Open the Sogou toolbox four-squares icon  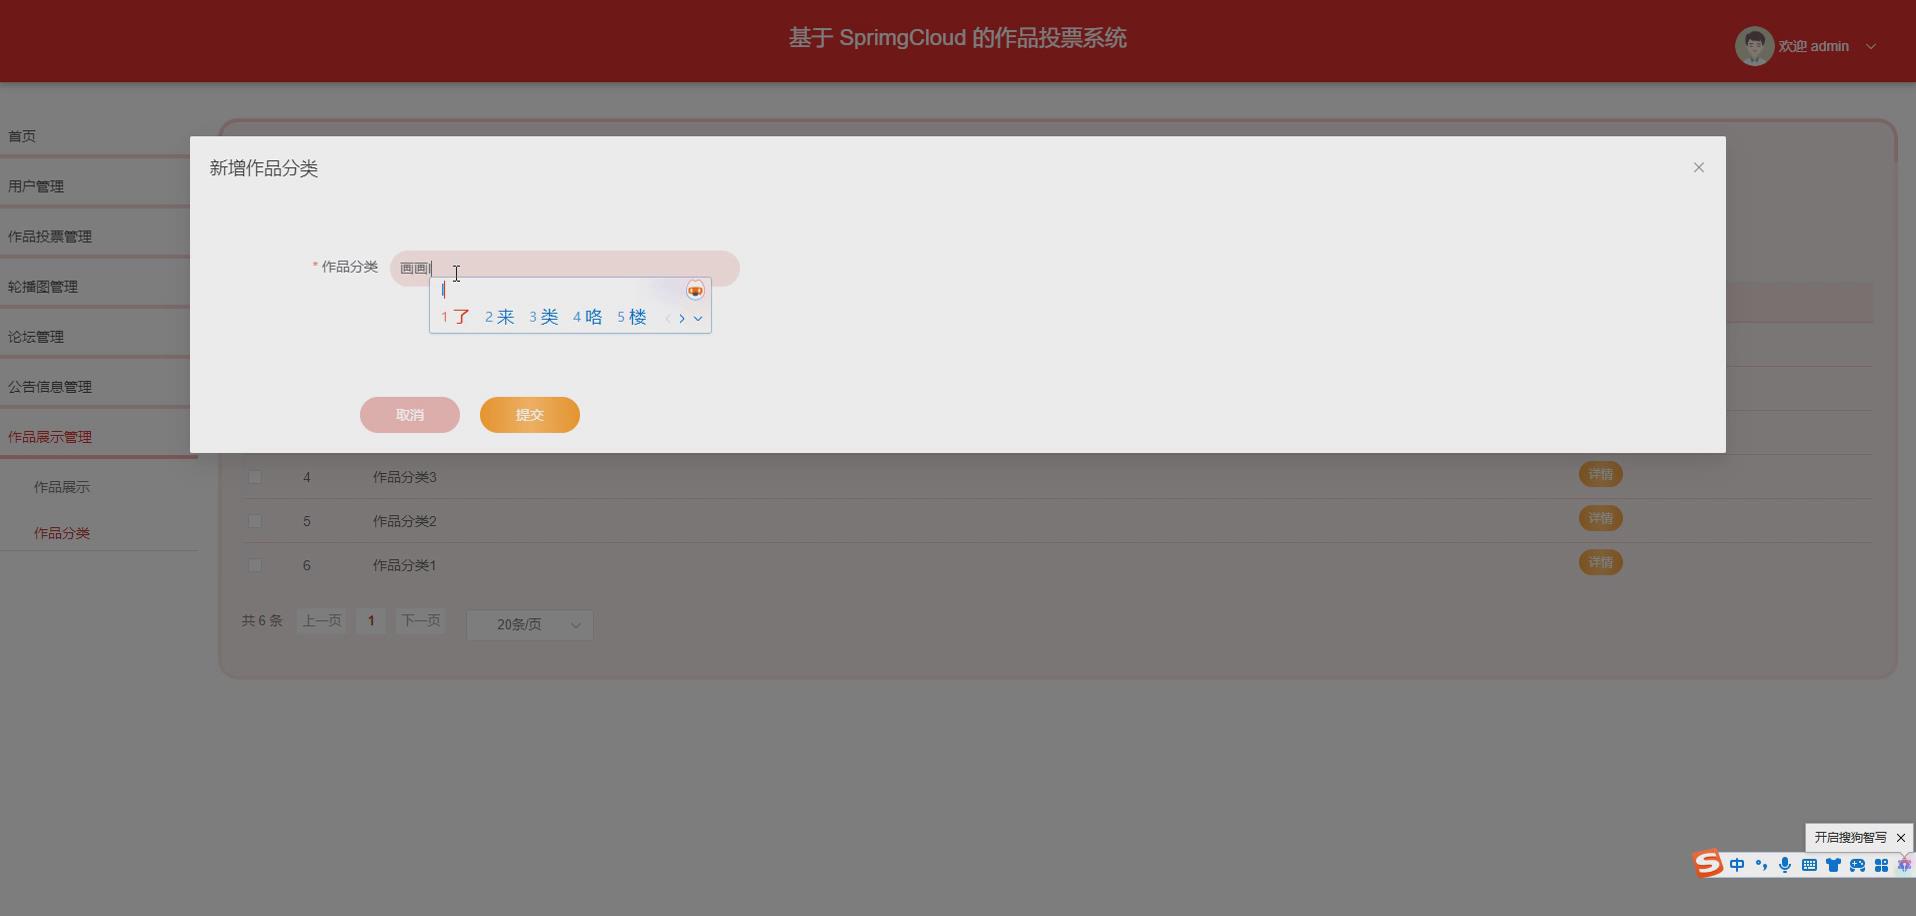(x=1881, y=865)
